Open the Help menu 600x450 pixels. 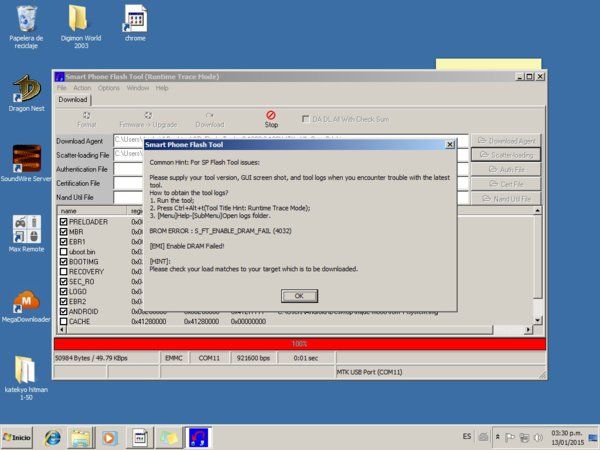click(162, 88)
